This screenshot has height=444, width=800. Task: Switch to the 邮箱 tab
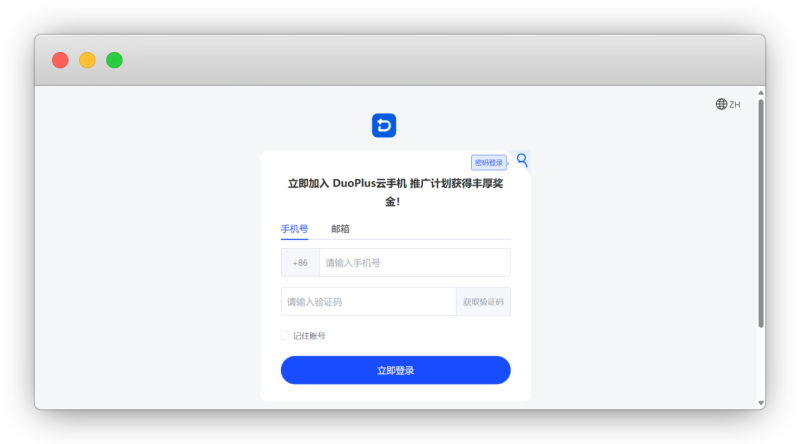[340, 229]
